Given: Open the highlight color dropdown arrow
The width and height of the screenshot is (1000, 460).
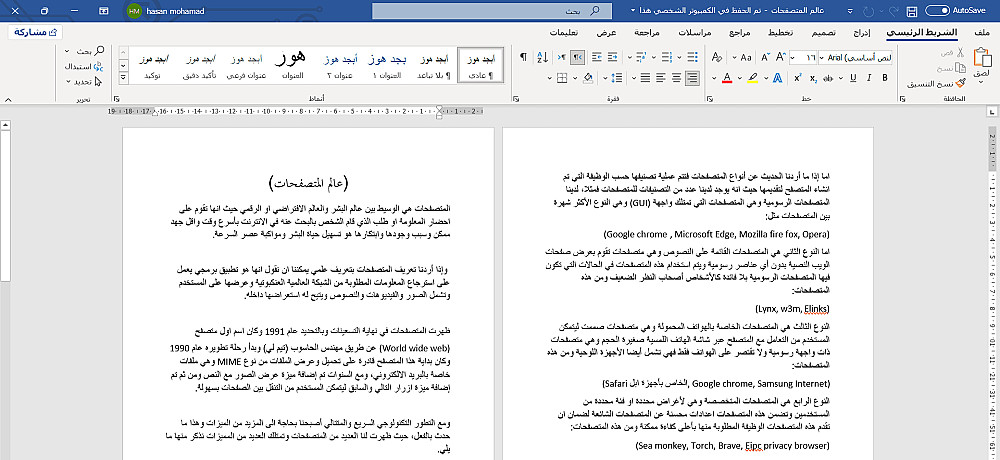Looking at the screenshot, I should click(740, 78).
